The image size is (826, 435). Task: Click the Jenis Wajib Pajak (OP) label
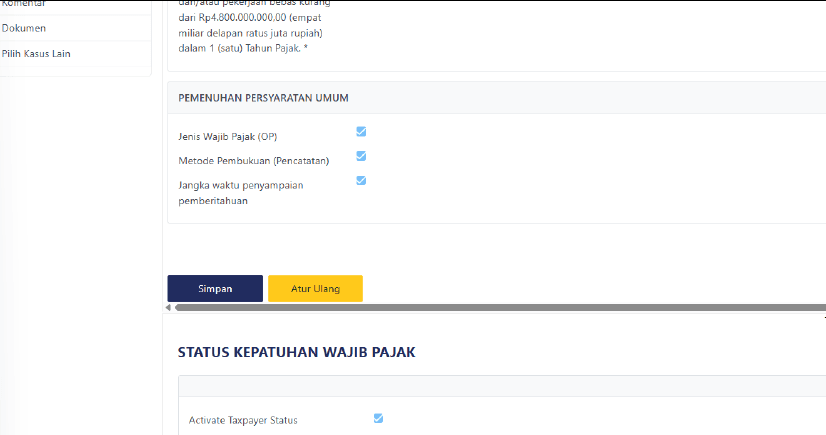click(227, 136)
